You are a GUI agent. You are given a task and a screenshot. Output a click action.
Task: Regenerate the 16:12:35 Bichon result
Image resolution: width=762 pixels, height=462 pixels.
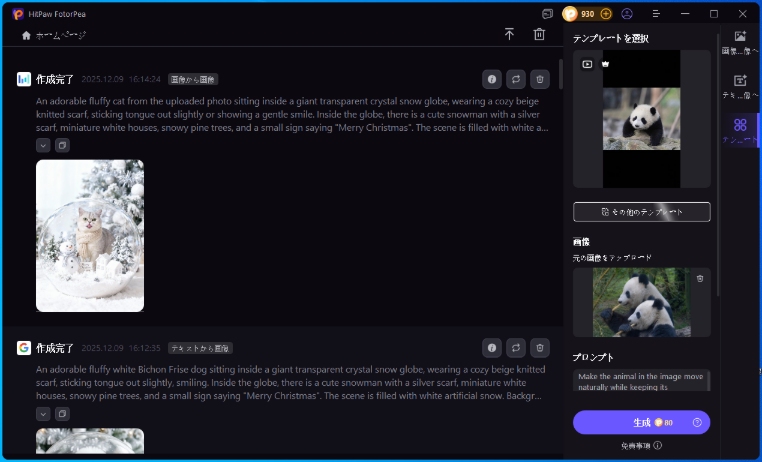click(516, 348)
